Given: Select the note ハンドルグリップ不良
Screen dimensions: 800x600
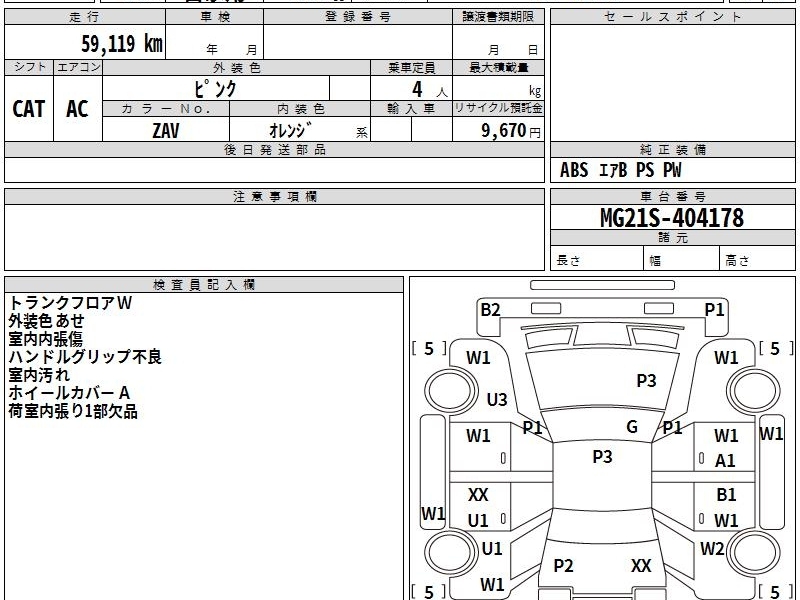Looking at the screenshot, I should (x=85, y=357).
